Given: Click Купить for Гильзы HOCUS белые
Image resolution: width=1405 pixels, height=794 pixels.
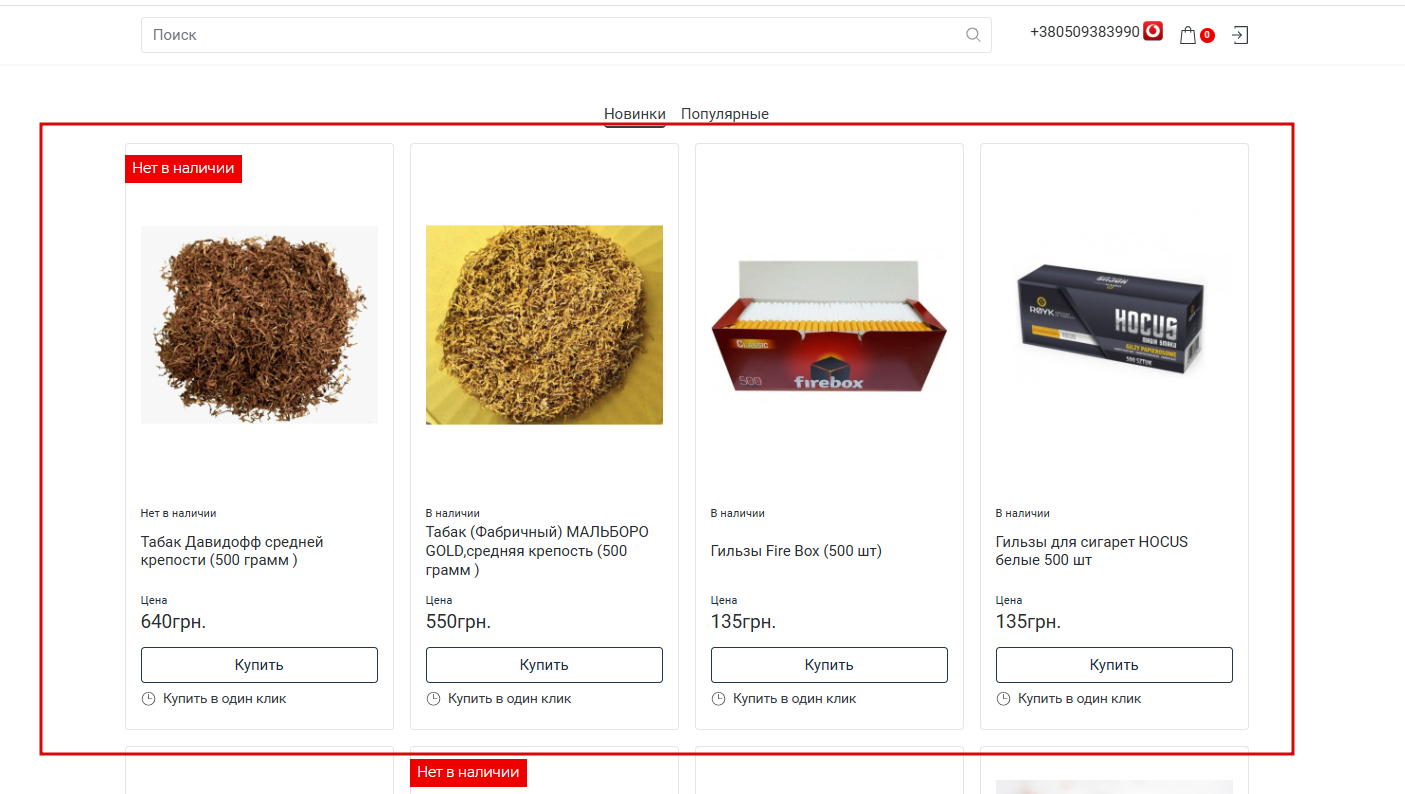Looking at the screenshot, I should click(x=1114, y=665).
